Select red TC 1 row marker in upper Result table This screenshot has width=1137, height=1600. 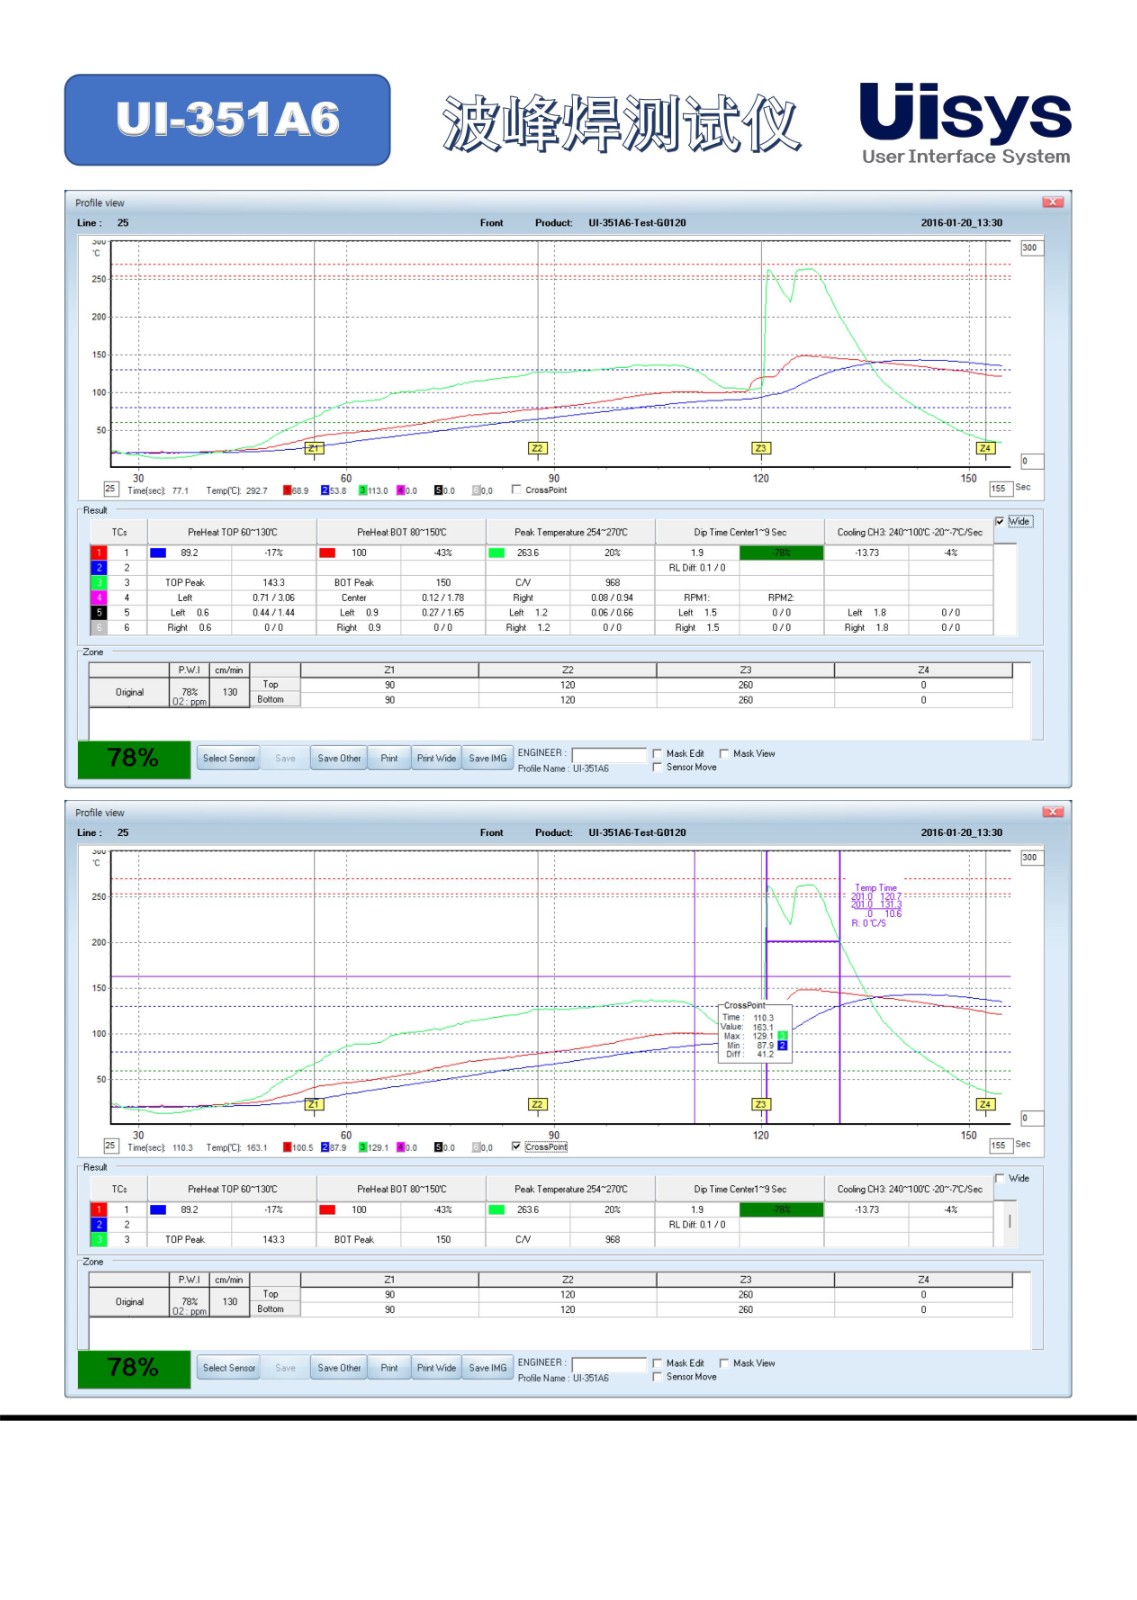tap(99, 553)
